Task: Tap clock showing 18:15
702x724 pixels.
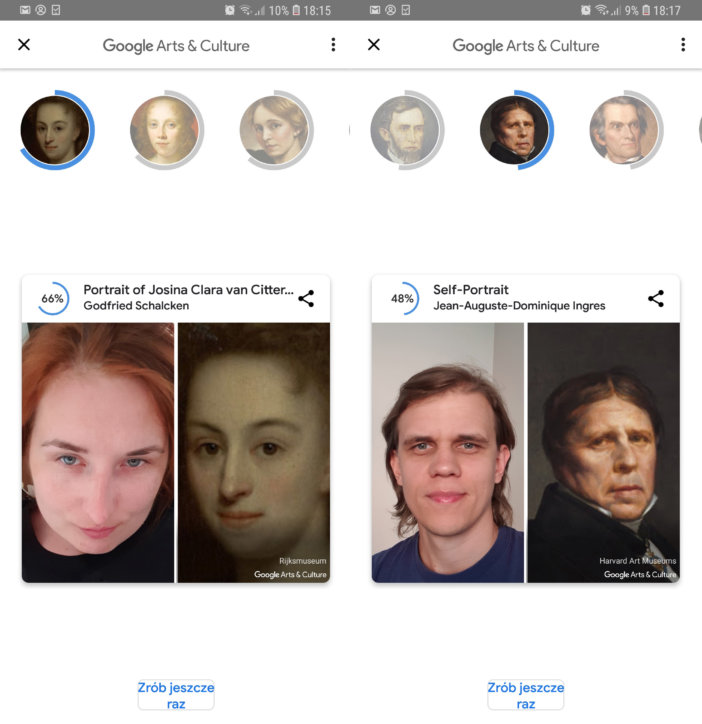Action: pos(317,11)
